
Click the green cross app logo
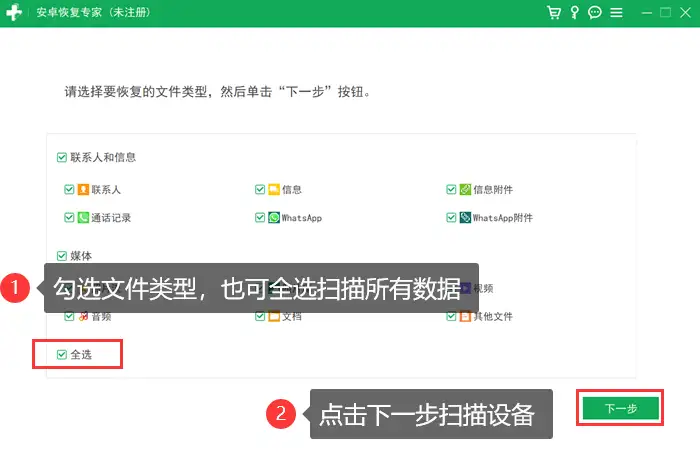(13, 12)
